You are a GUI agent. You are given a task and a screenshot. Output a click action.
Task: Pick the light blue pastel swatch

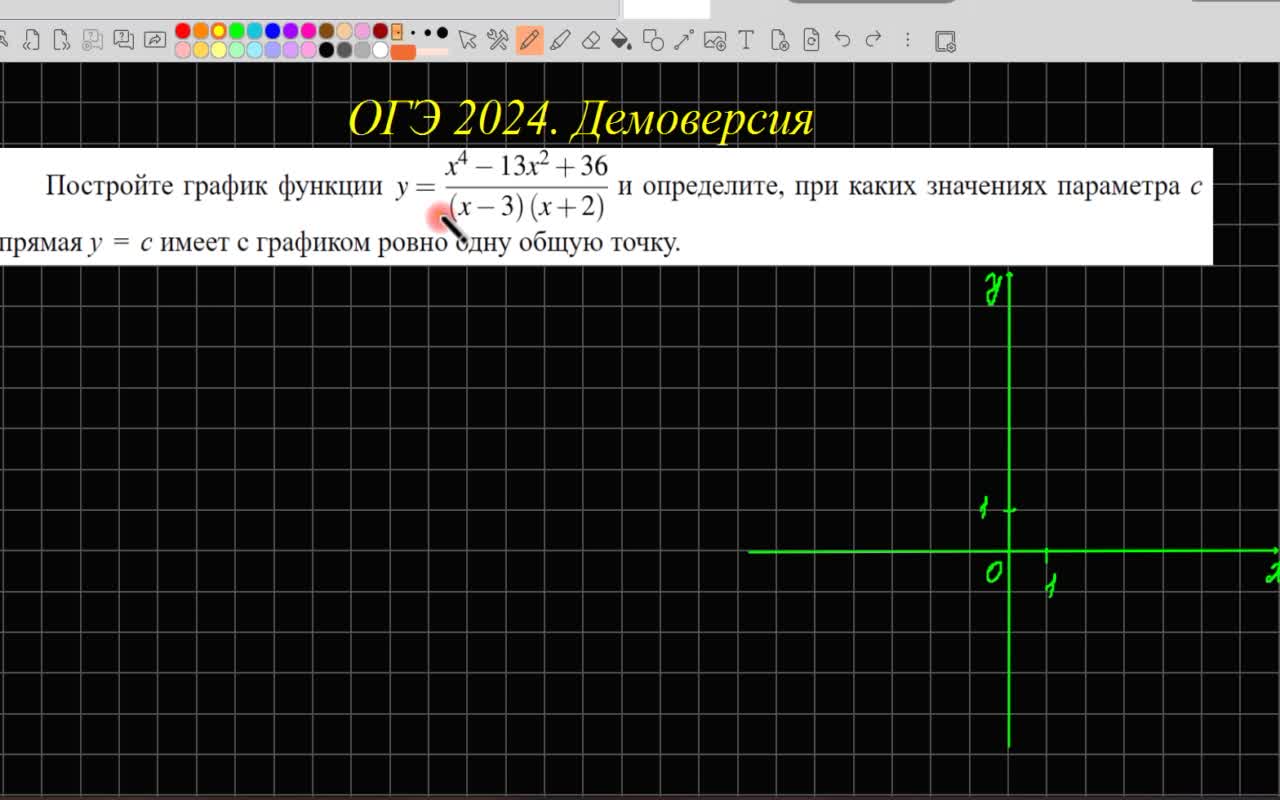(255, 50)
